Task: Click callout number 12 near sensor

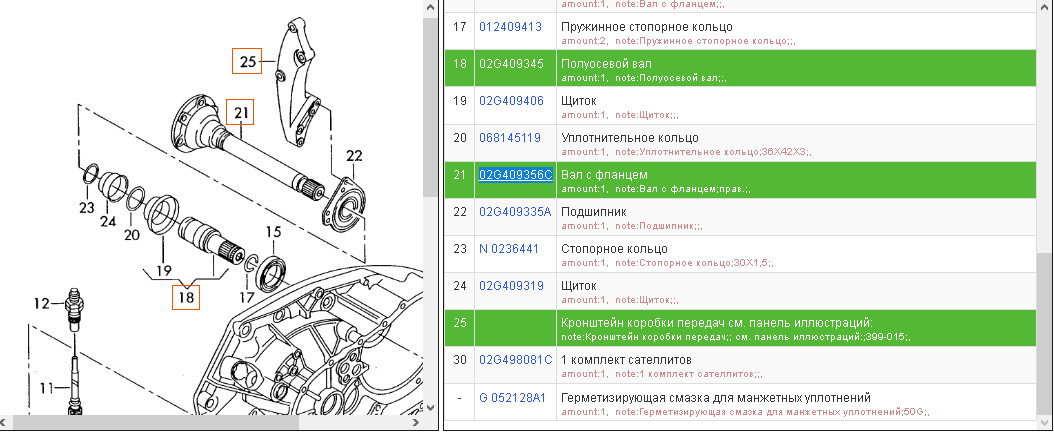Action: coord(41,303)
